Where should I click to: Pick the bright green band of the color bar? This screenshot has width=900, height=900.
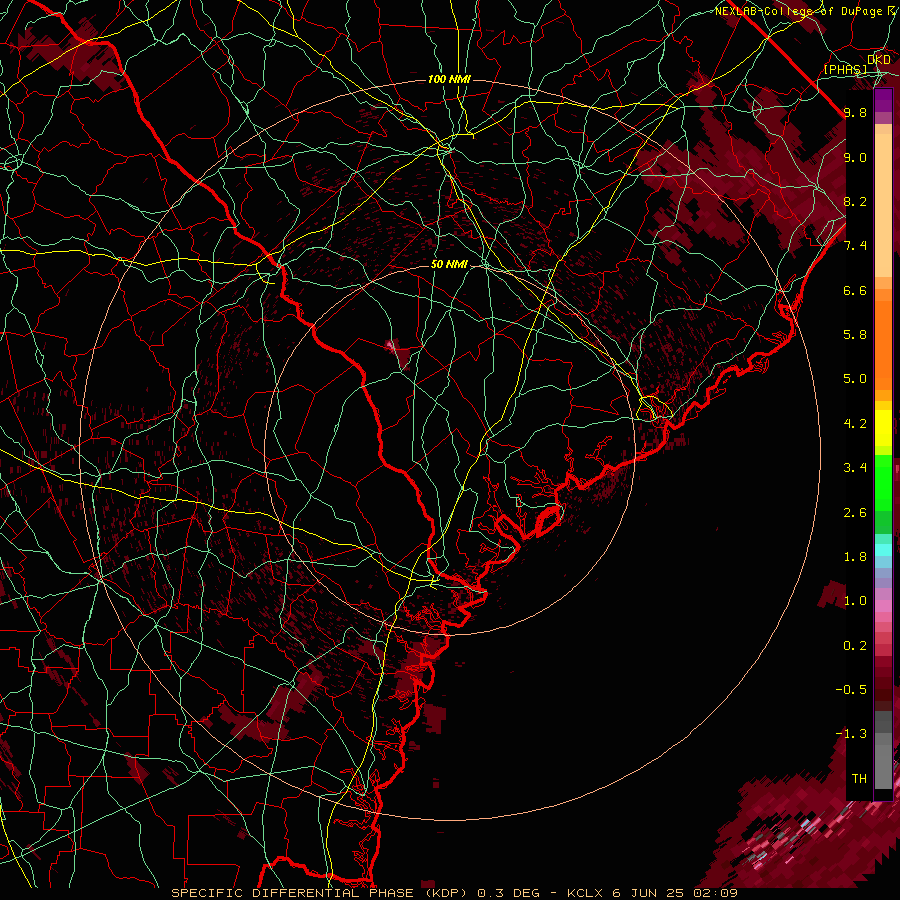pyautogui.click(x=883, y=482)
